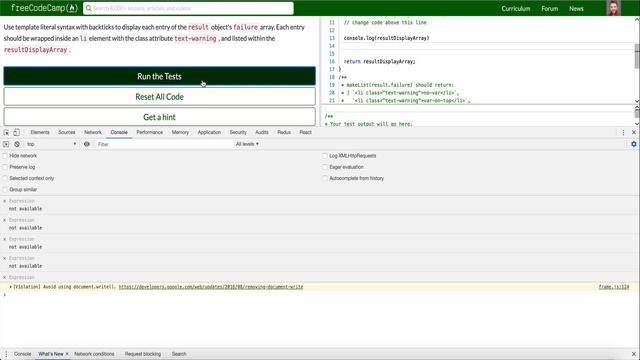Click the Get a hint button

[x=160, y=117]
